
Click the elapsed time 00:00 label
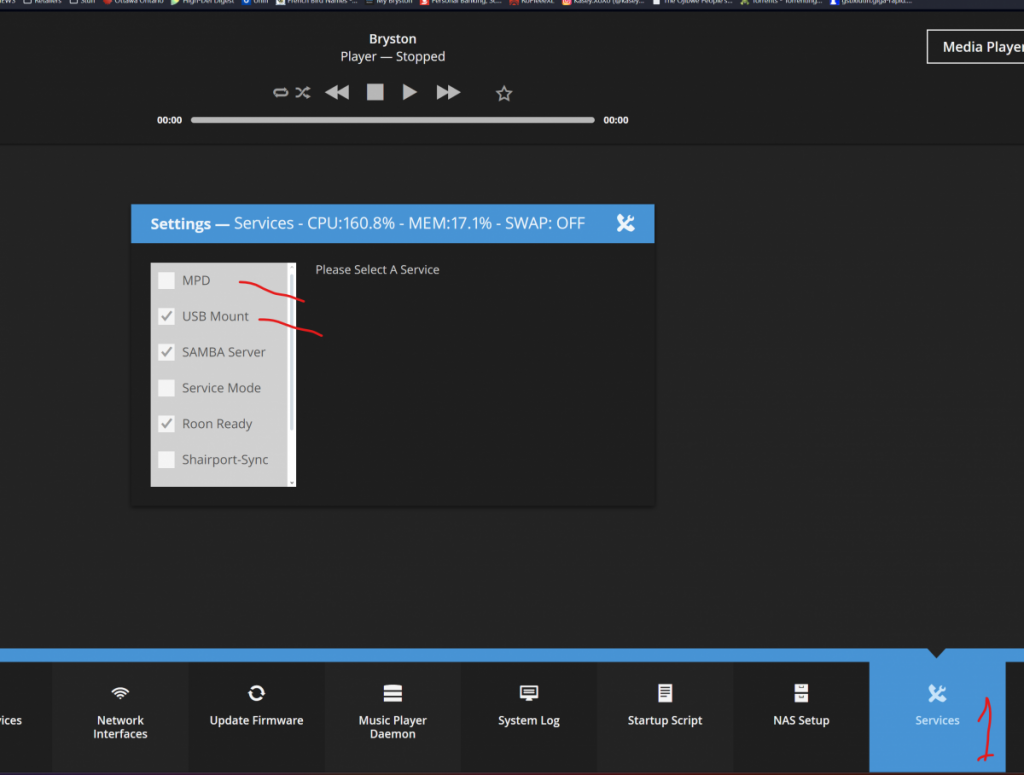coord(169,120)
